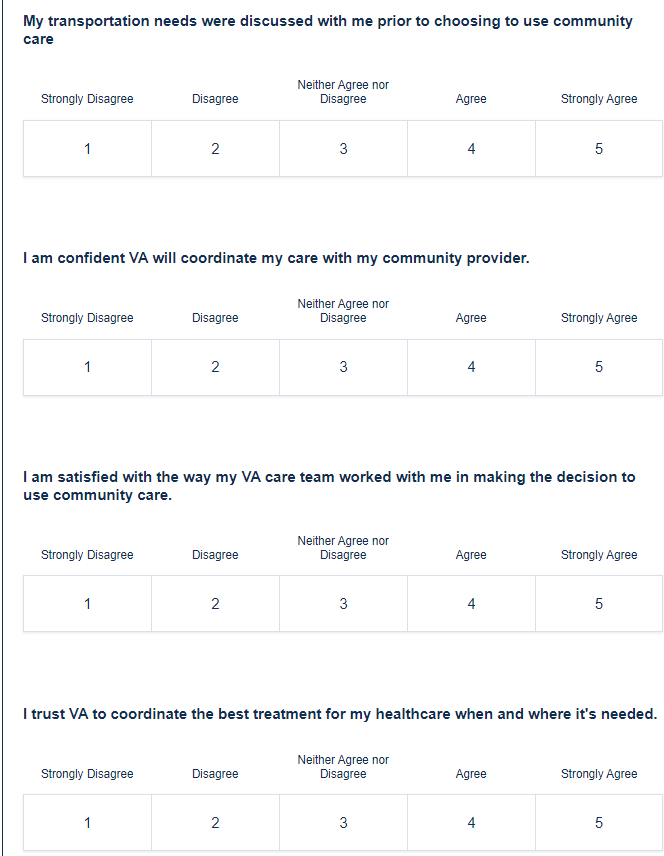
Task: Mark 5 for VA care team satisfaction statement
Action: tap(599, 604)
